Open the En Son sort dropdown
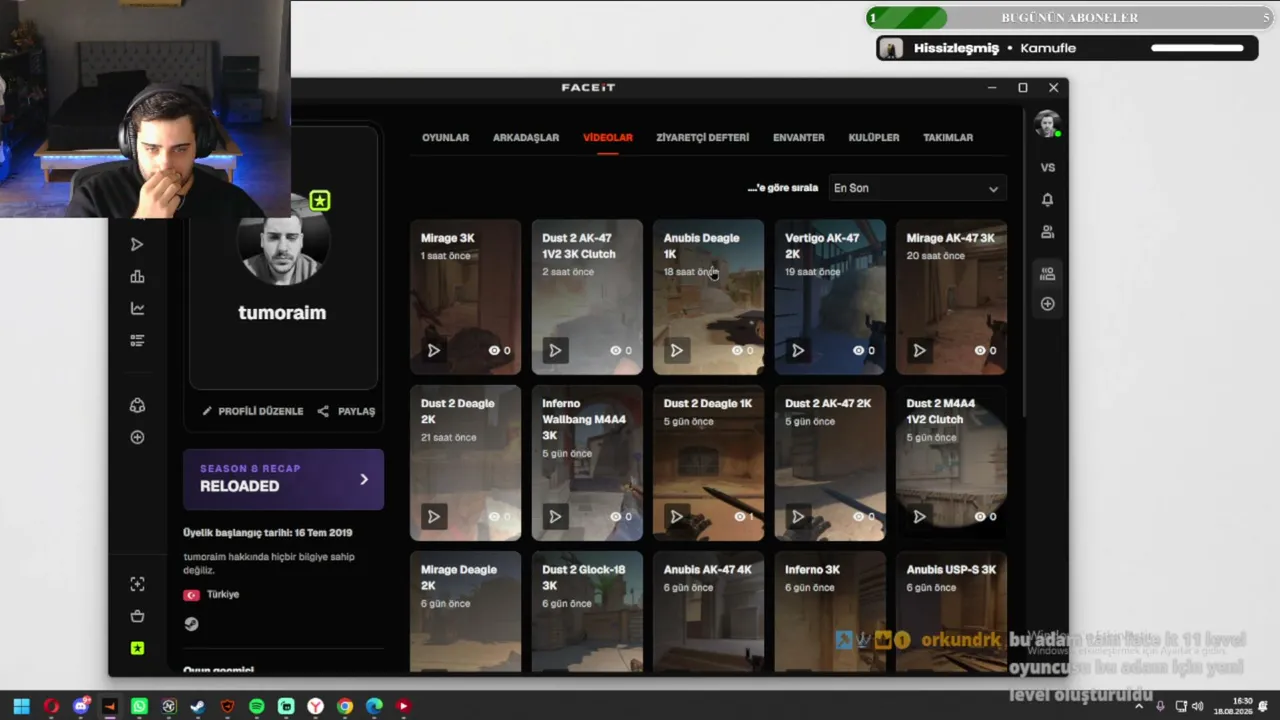Image resolution: width=1280 pixels, height=720 pixels. click(917, 188)
